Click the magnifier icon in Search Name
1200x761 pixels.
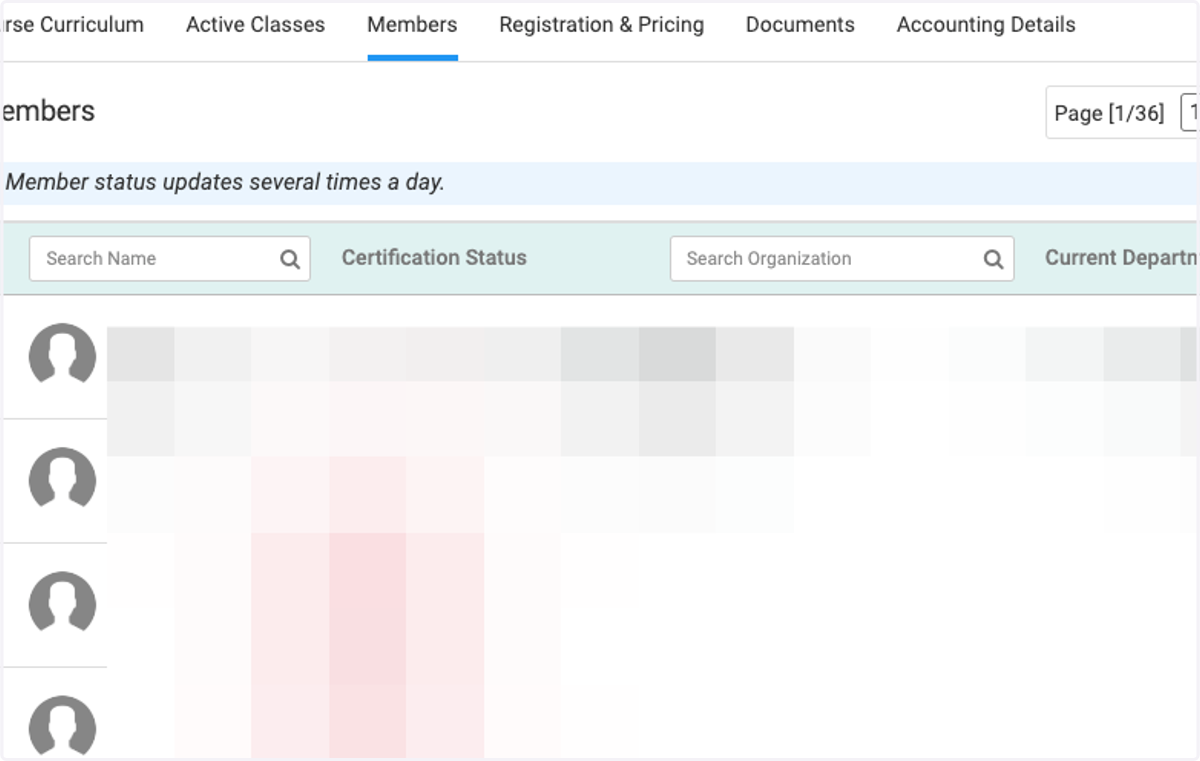290,259
